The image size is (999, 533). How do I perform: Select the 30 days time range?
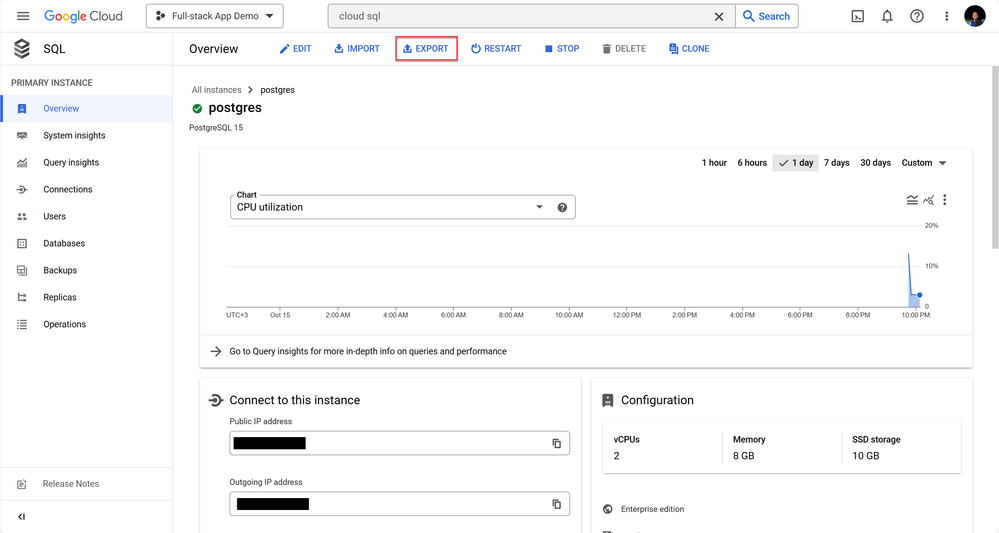[x=875, y=163]
